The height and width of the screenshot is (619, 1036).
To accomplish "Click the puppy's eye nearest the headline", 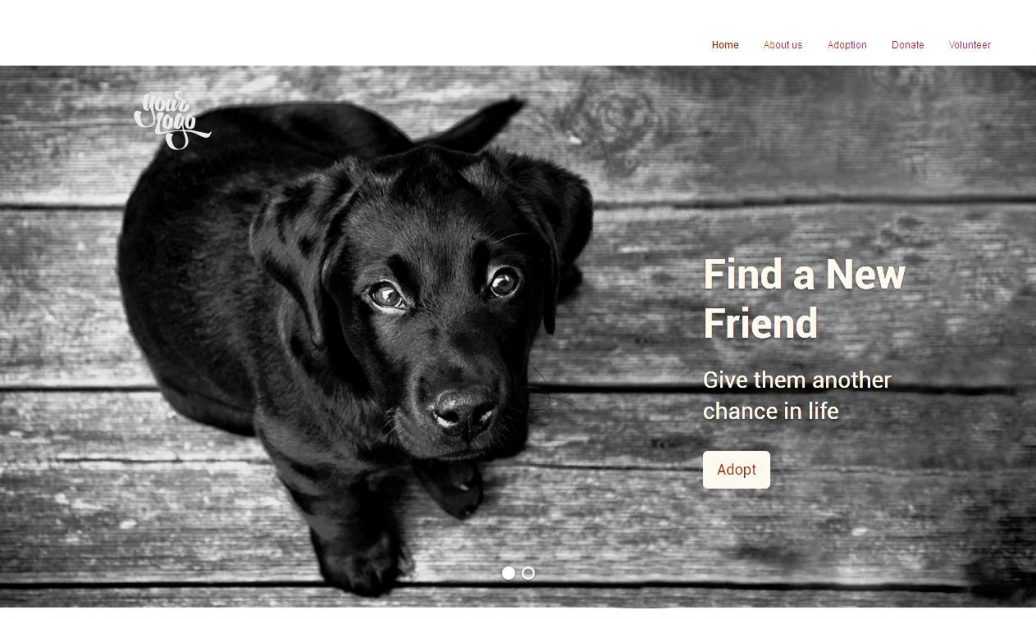I will pos(504,282).
